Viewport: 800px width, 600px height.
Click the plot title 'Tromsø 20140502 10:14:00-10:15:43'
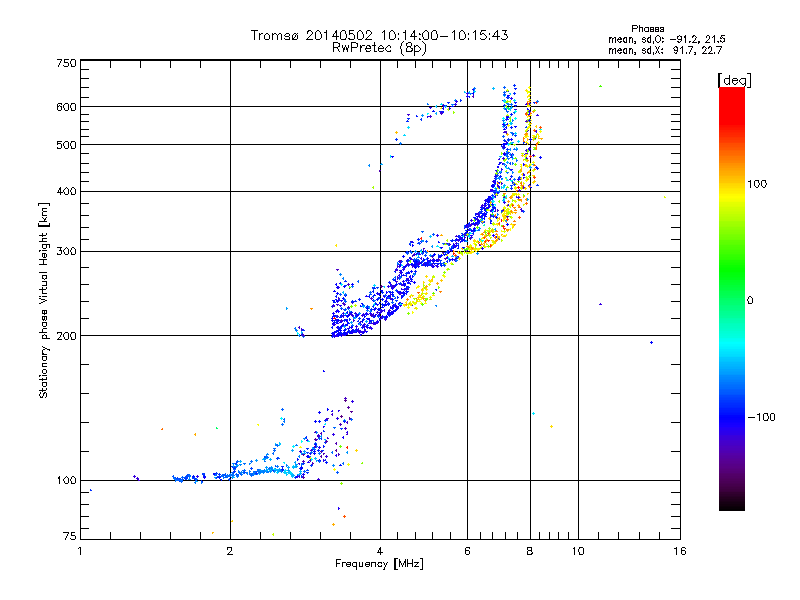(x=379, y=35)
